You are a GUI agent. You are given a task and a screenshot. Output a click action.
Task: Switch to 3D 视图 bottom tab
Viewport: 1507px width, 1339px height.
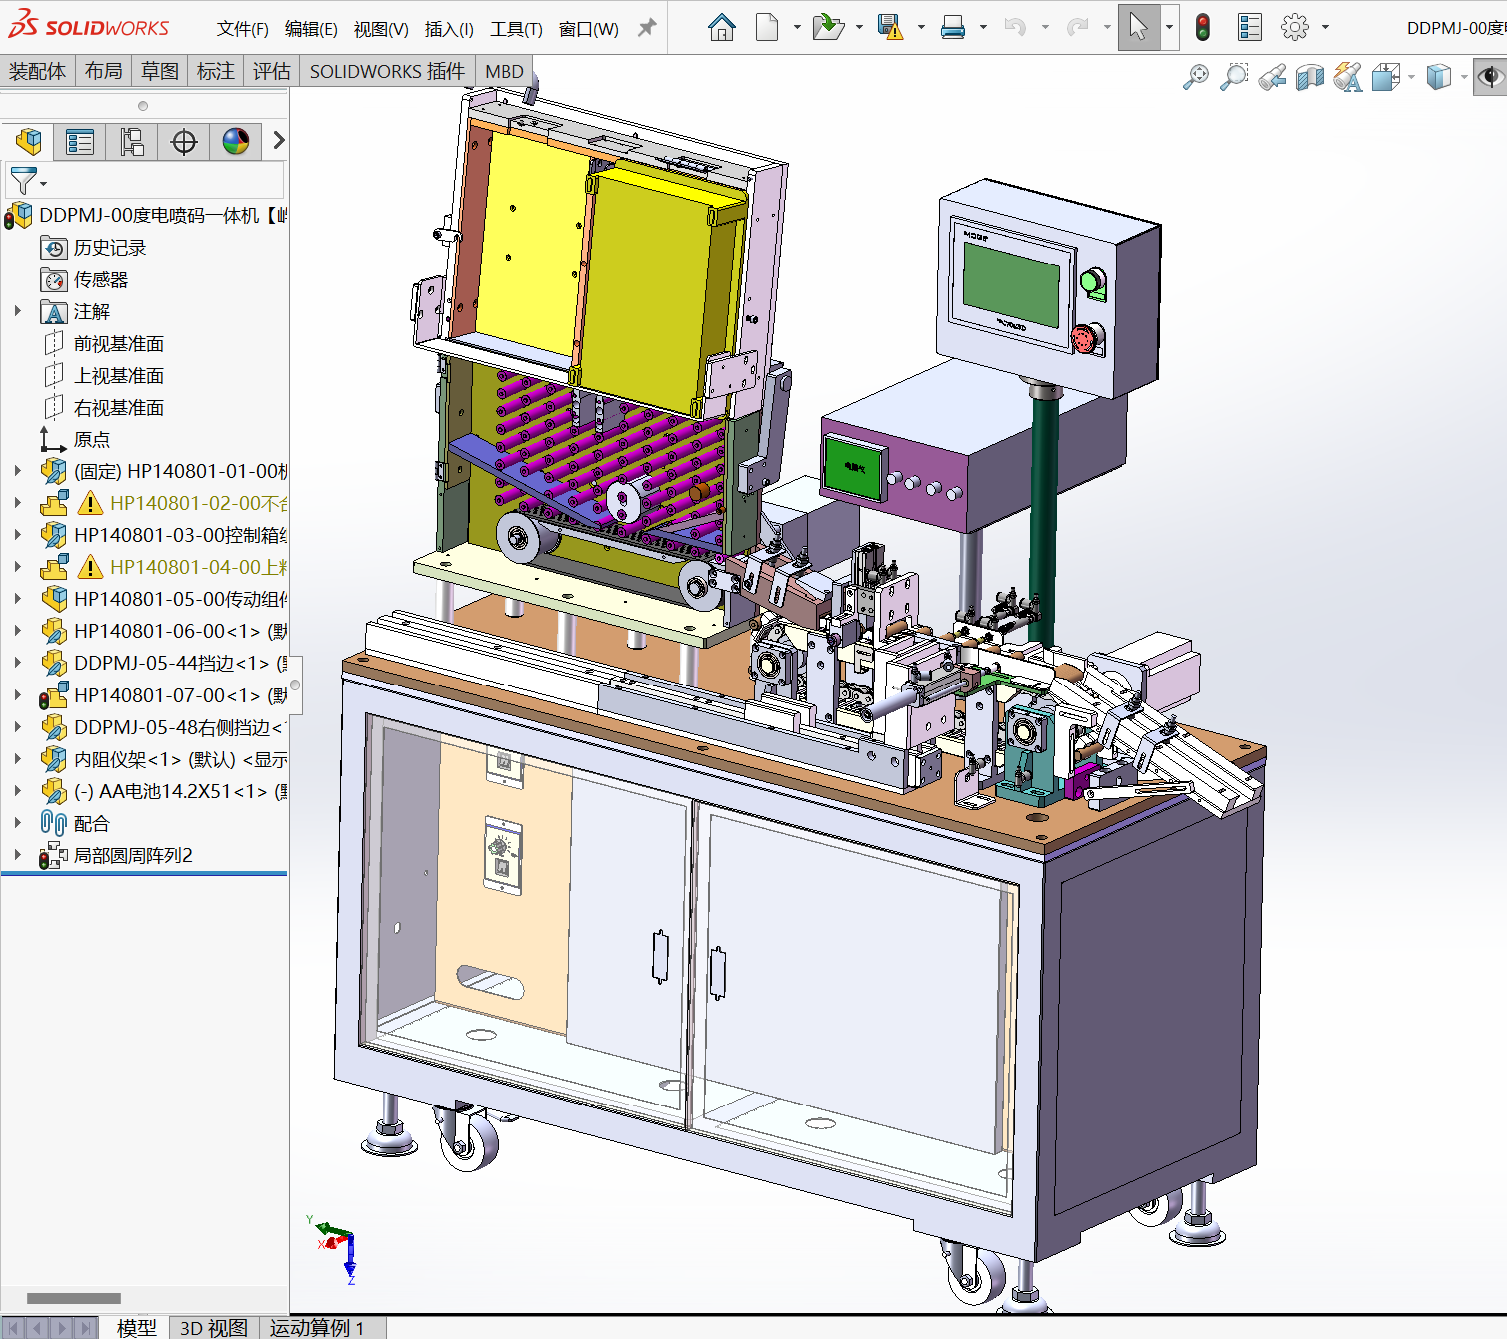pos(213,1327)
